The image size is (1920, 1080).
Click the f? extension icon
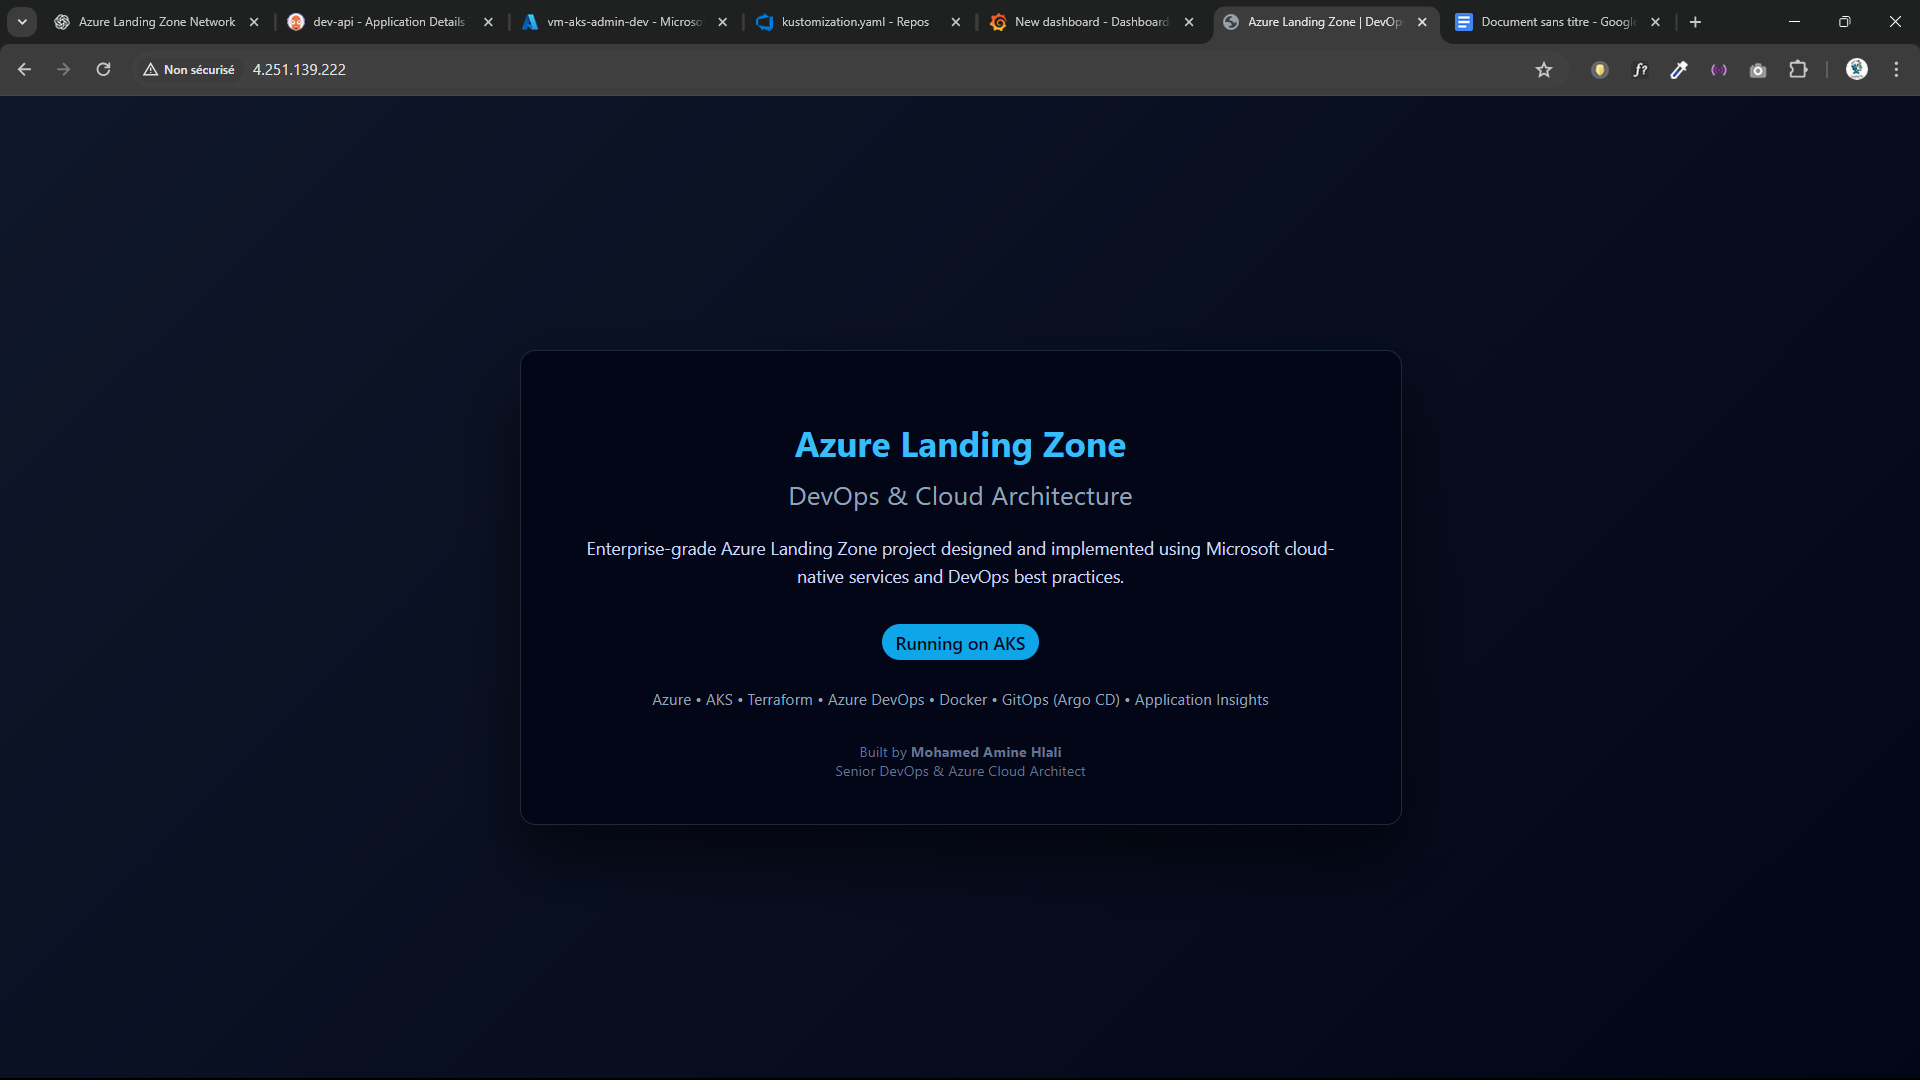point(1639,69)
